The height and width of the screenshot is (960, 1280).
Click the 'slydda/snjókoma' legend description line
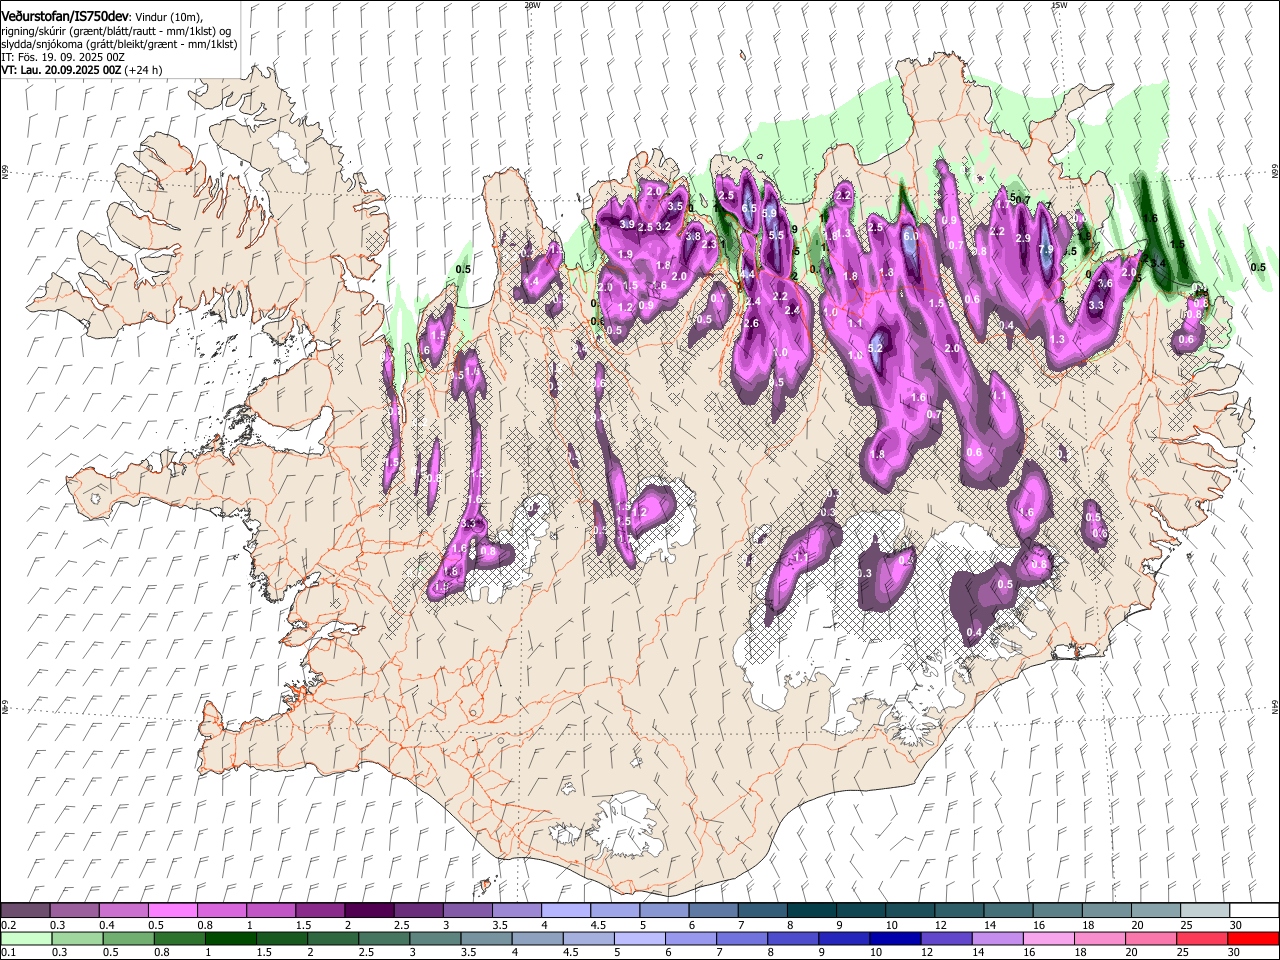tap(119, 44)
